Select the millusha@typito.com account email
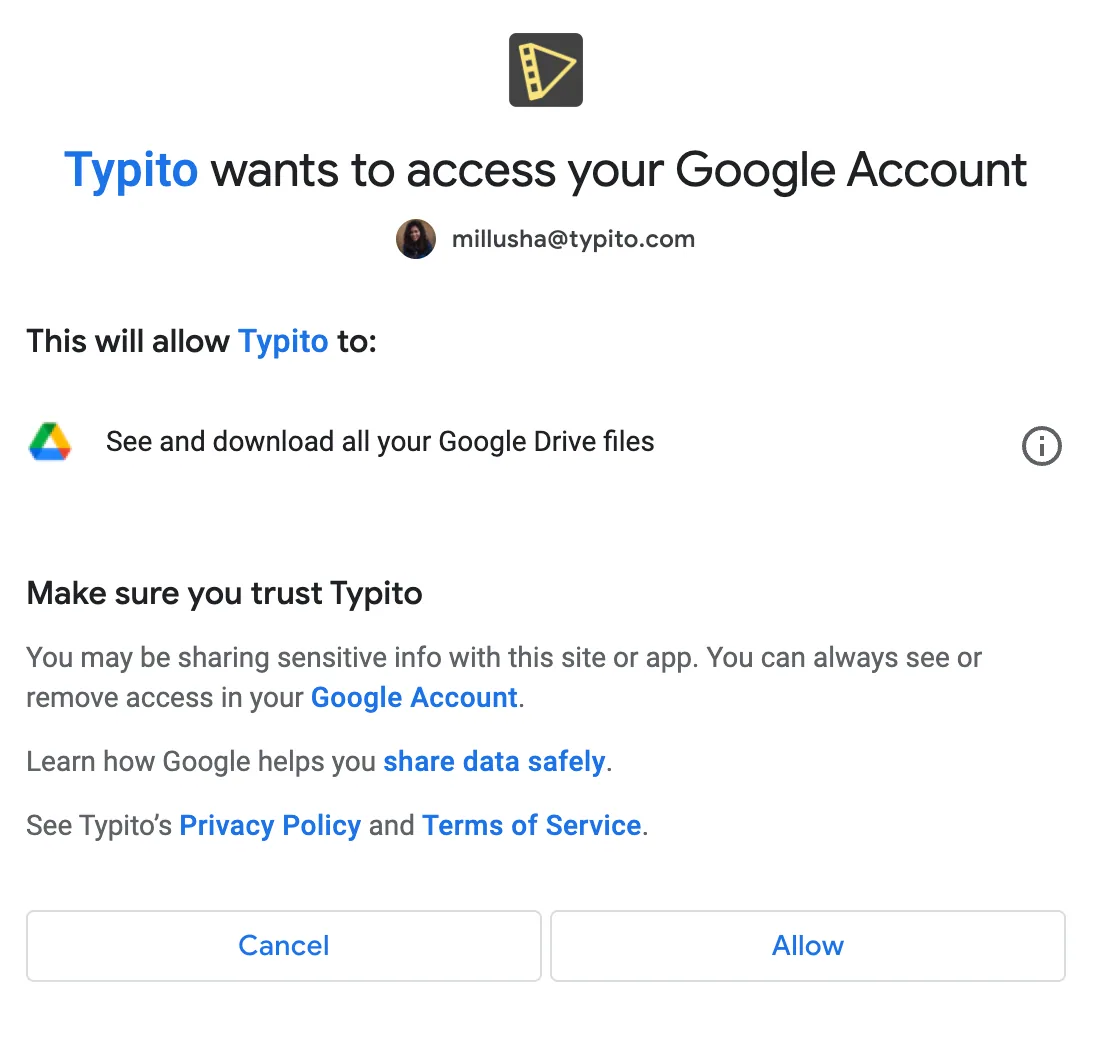The image size is (1104, 1044). pyautogui.click(x=573, y=239)
